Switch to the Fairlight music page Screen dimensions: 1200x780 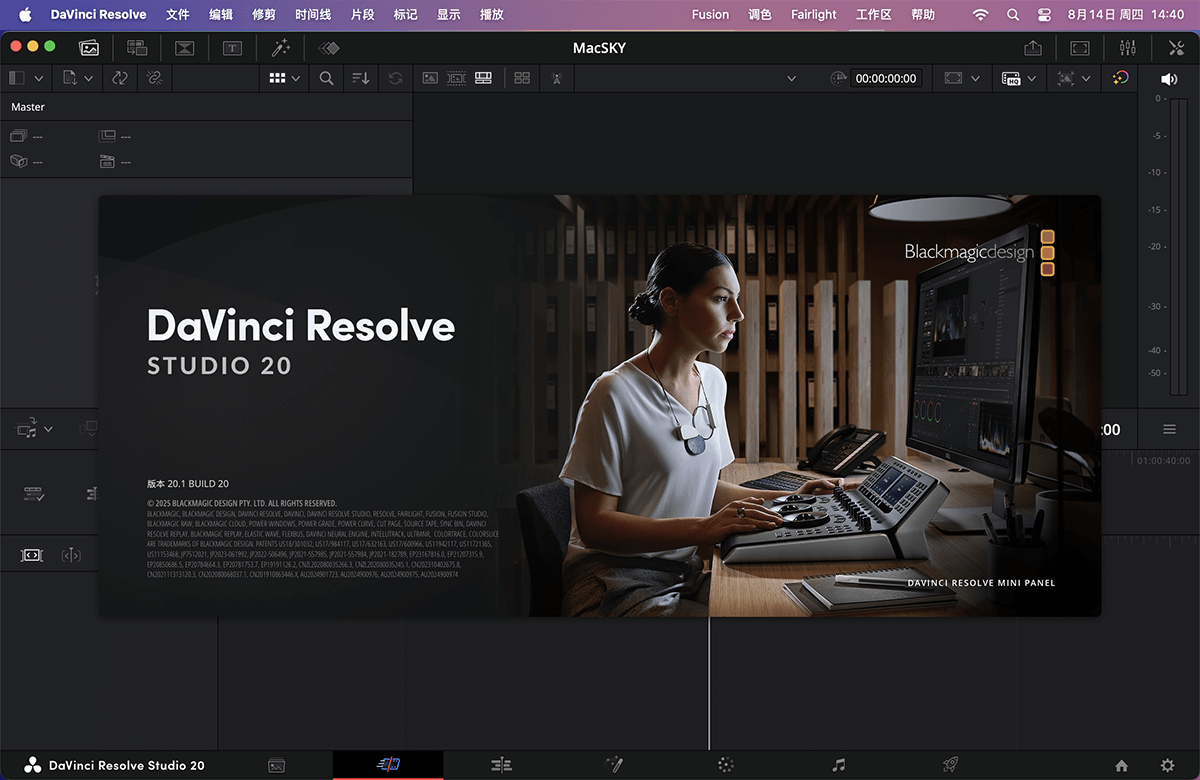pos(839,765)
